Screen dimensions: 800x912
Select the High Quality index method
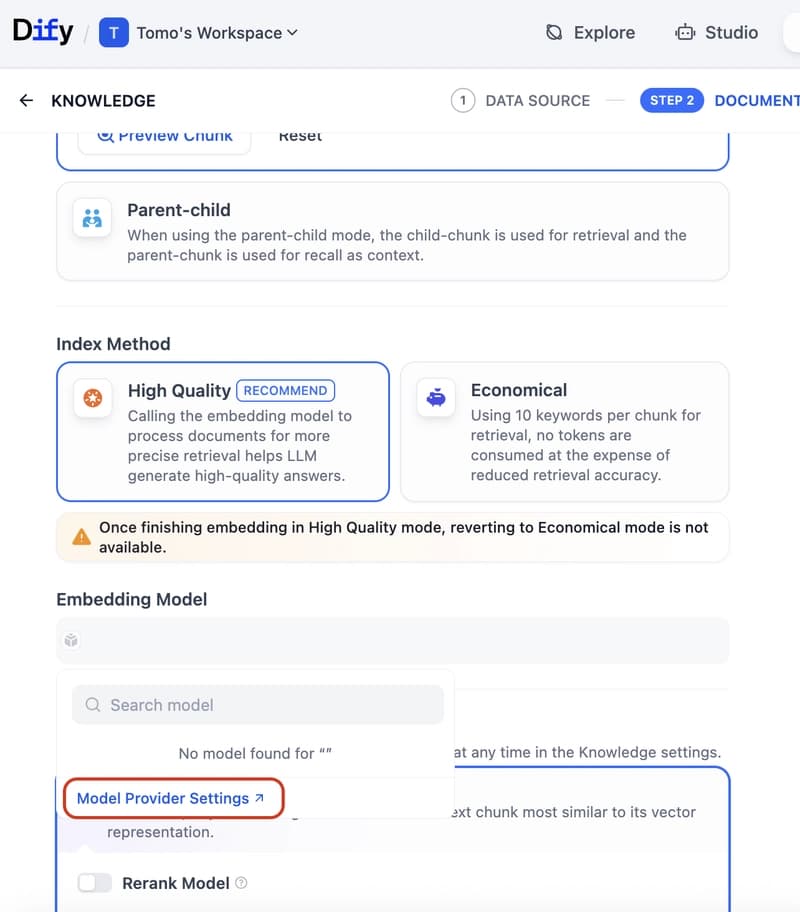click(x=222, y=430)
